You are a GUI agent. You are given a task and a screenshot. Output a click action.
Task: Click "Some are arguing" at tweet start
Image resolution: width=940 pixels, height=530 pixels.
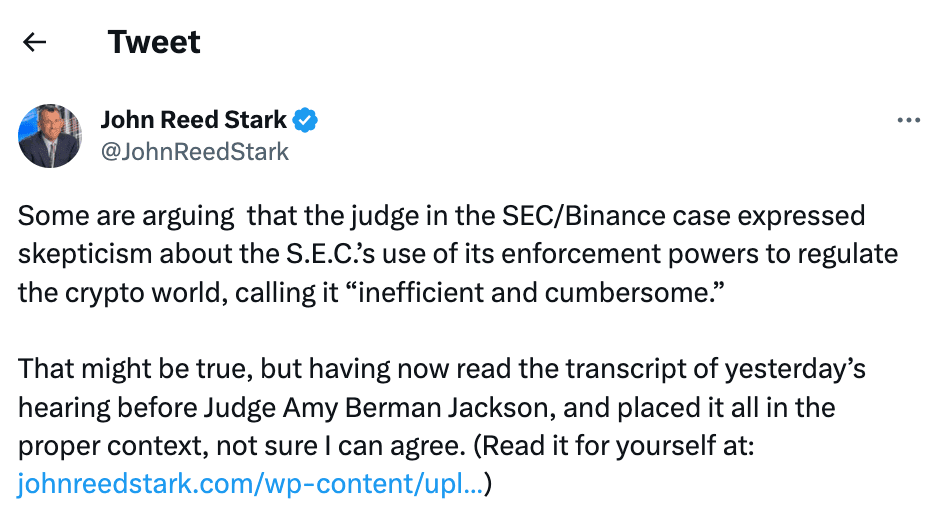pos(126,216)
